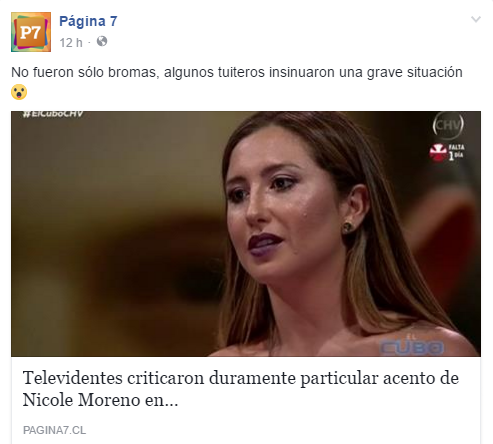Screen dimensions: 493x444
Task: Click the globe public privacy icon
Action: click(x=102, y=41)
